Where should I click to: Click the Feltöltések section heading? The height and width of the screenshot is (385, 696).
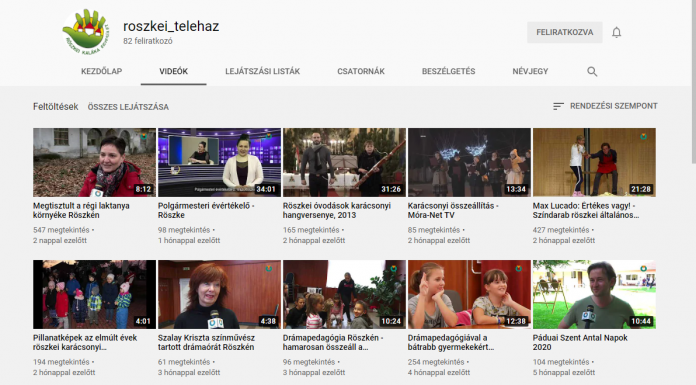tap(55, 107)
